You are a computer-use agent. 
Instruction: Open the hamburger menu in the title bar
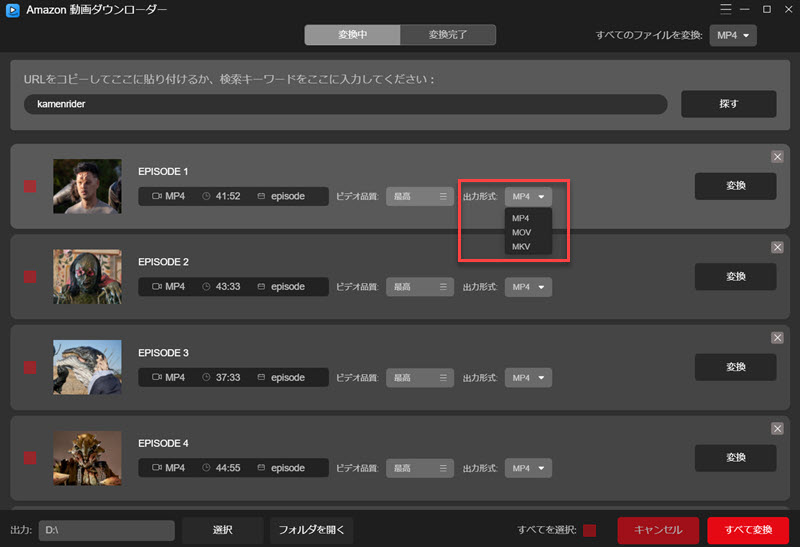coord(726,9)
